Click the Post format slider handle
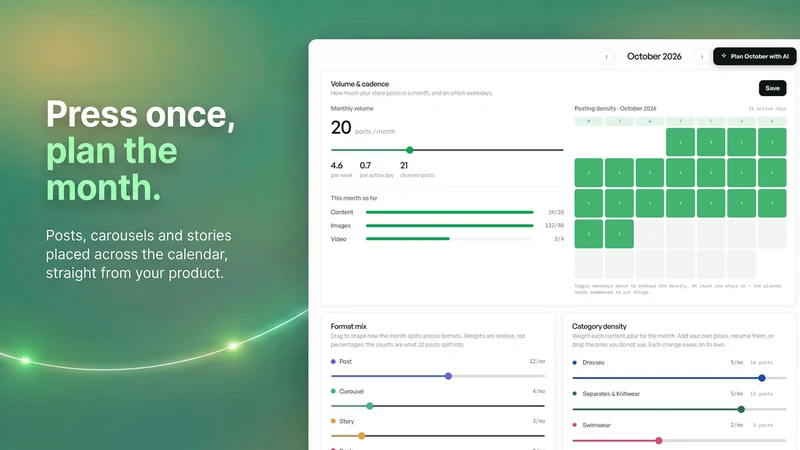 448,376
